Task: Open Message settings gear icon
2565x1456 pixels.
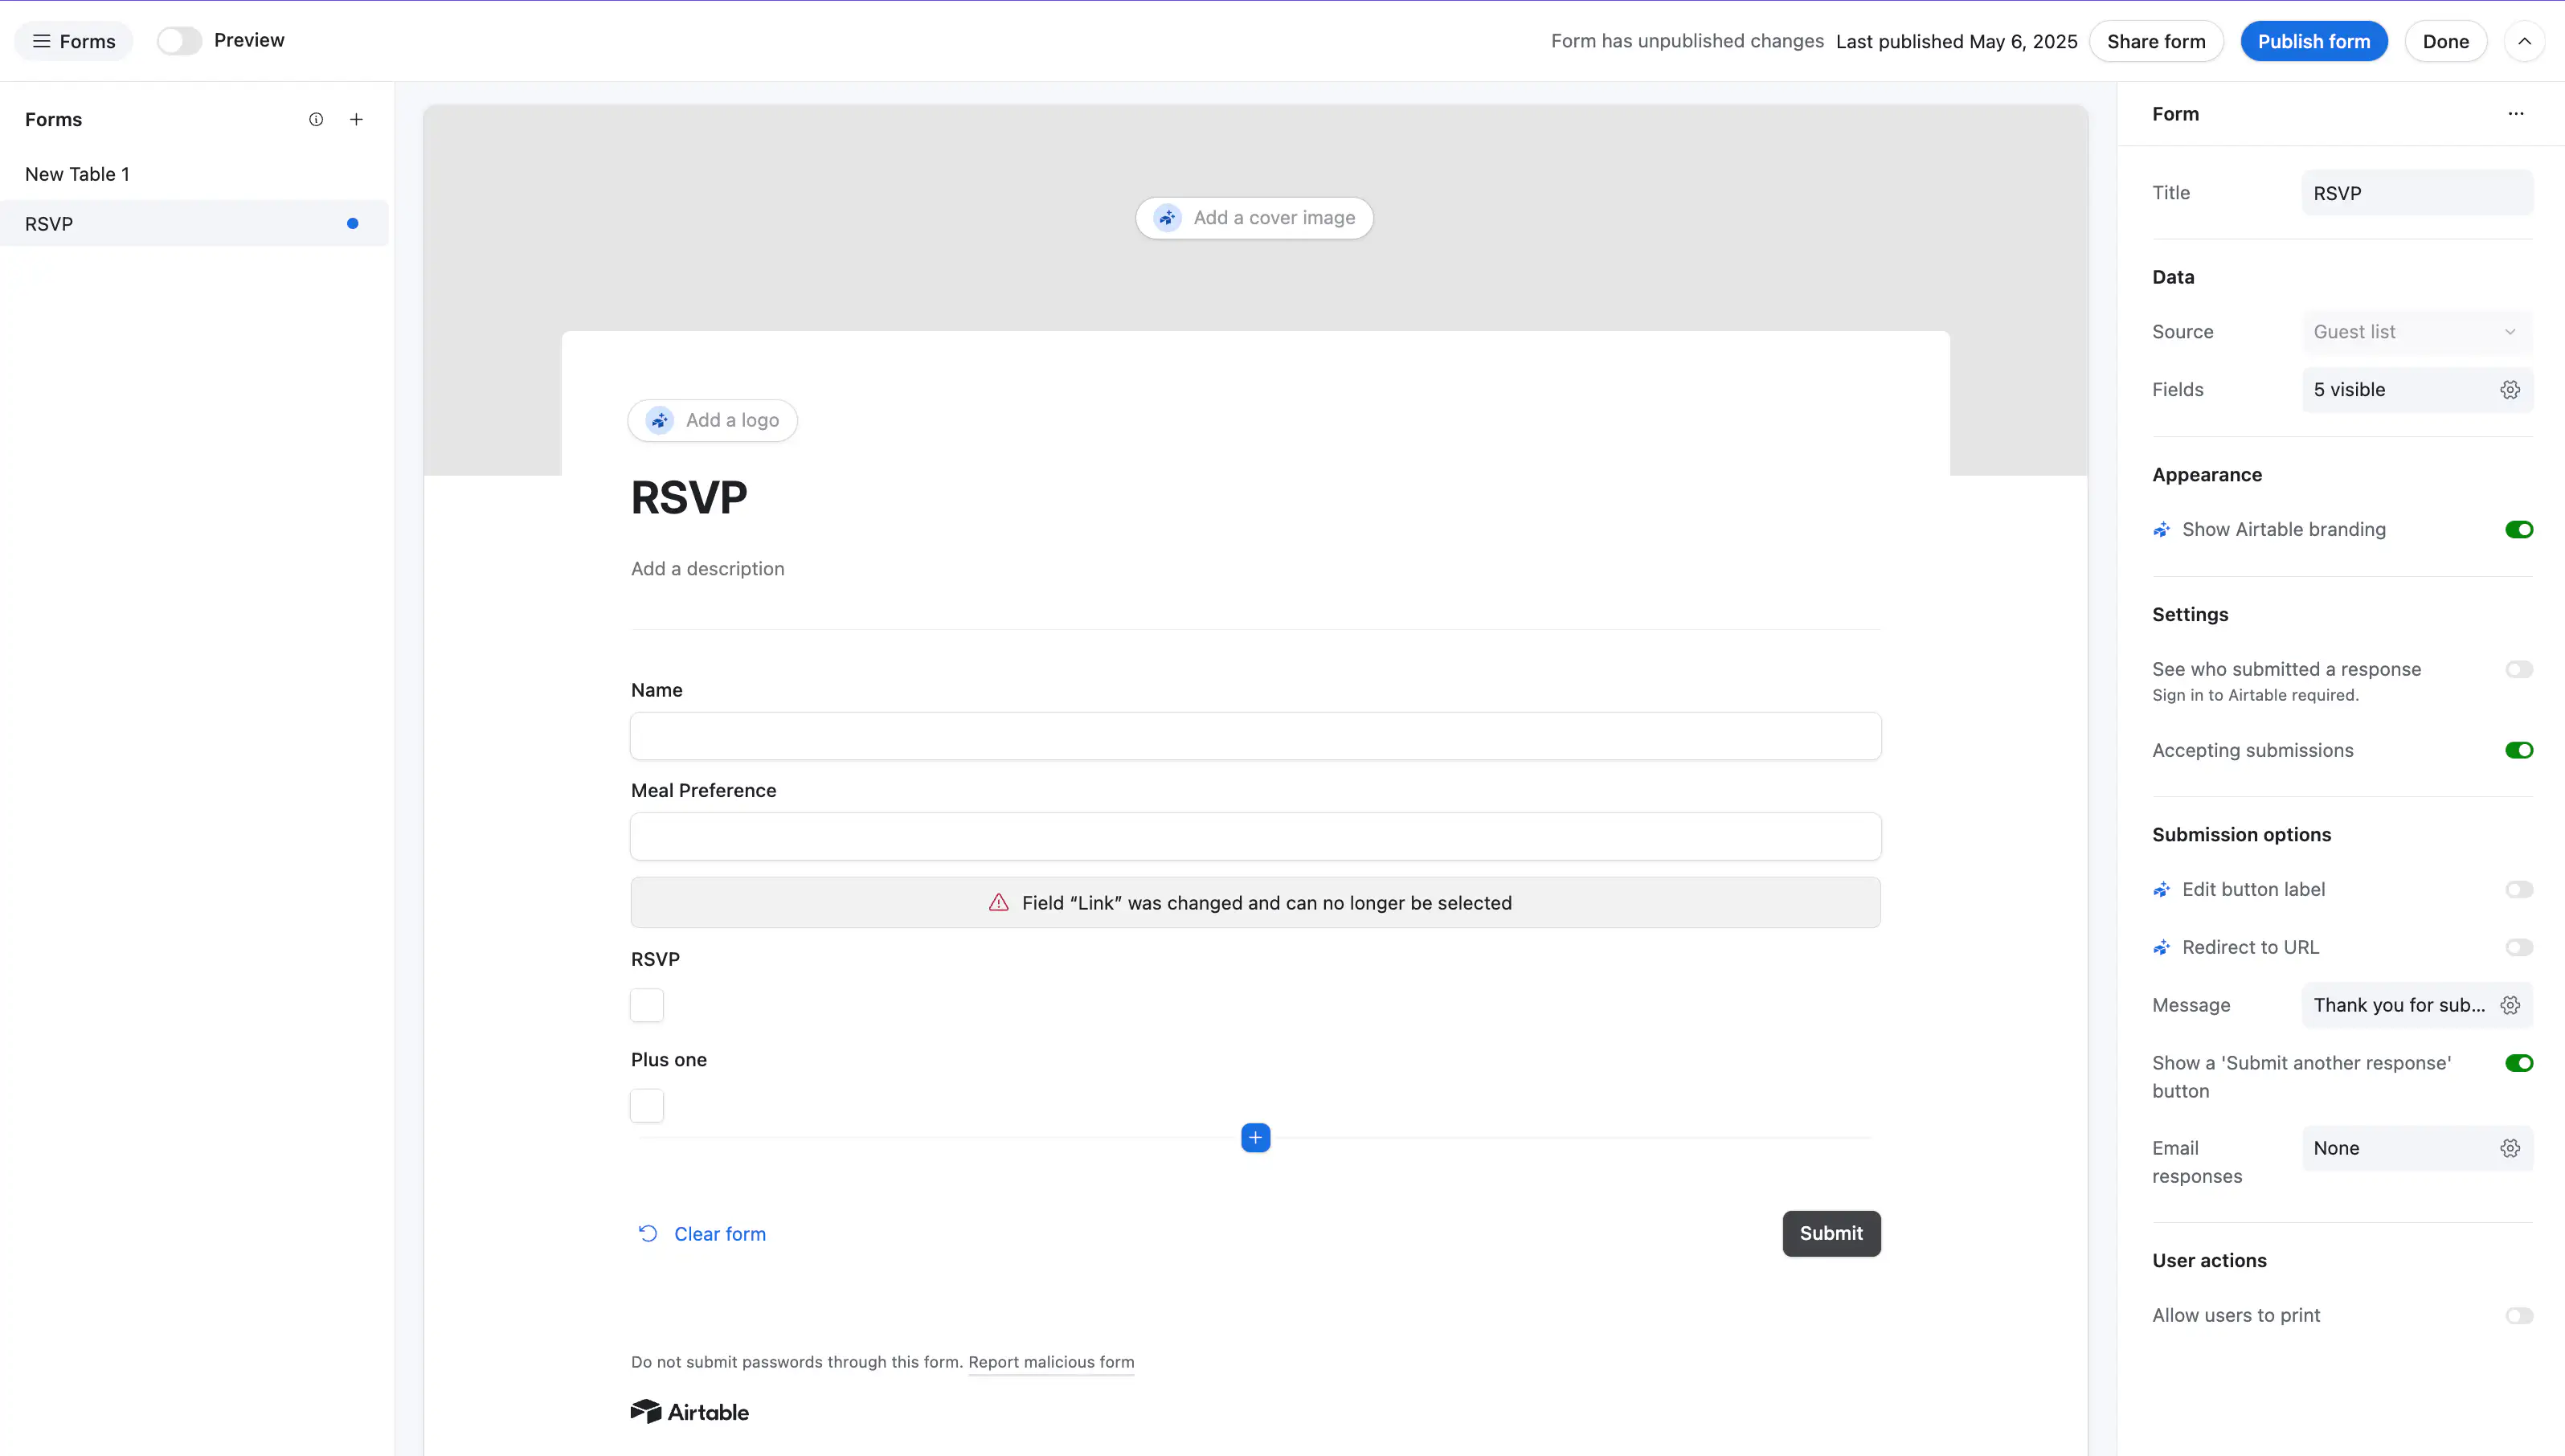Action: coord(2510,1005)
